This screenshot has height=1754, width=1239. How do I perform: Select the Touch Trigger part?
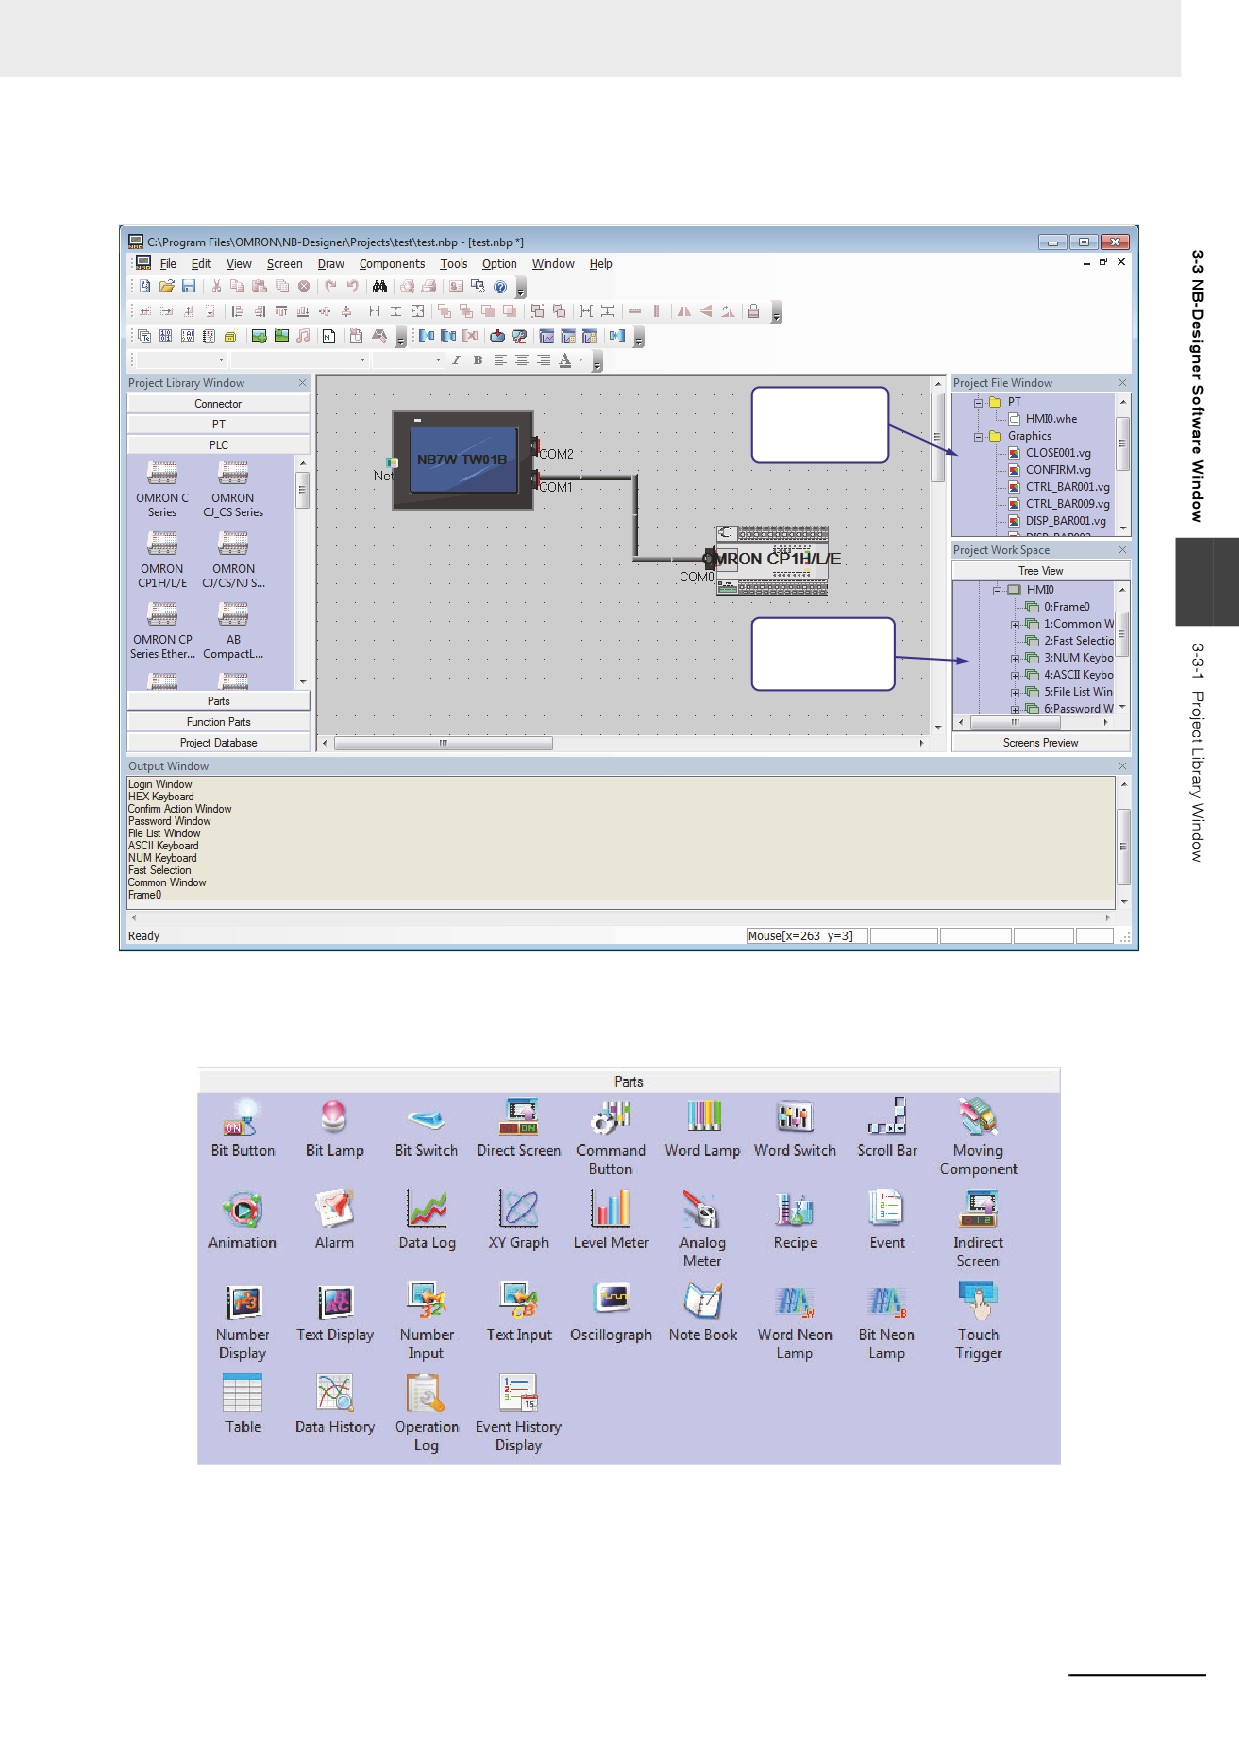click(979, 1322)
